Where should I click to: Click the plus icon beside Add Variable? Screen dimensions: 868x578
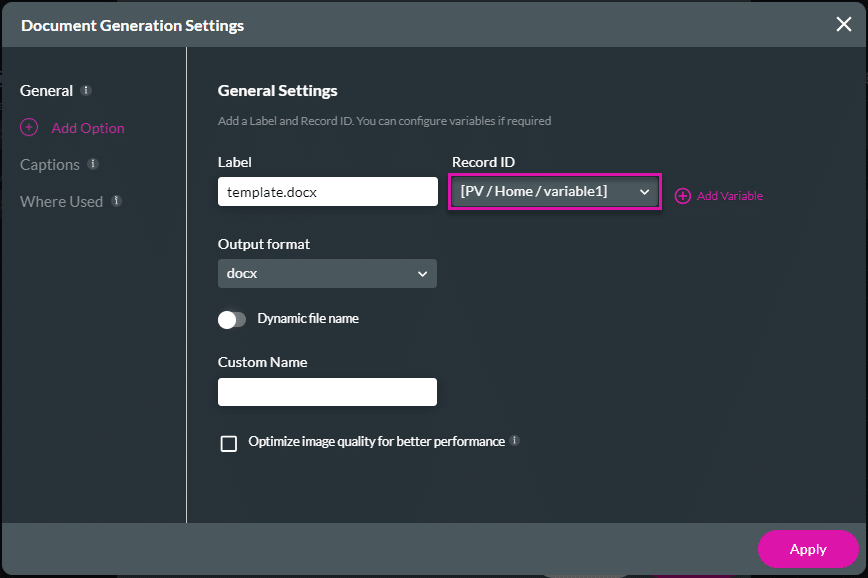pyautogui.click(x=681, y=196)
